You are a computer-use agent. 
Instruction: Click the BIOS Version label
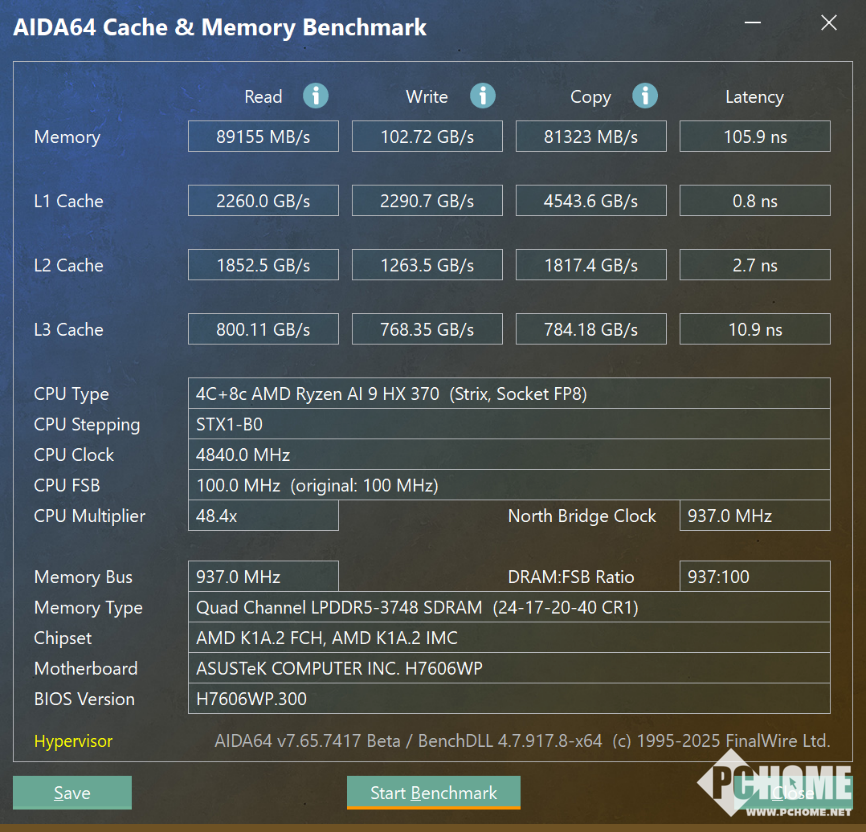pos(84,699)
